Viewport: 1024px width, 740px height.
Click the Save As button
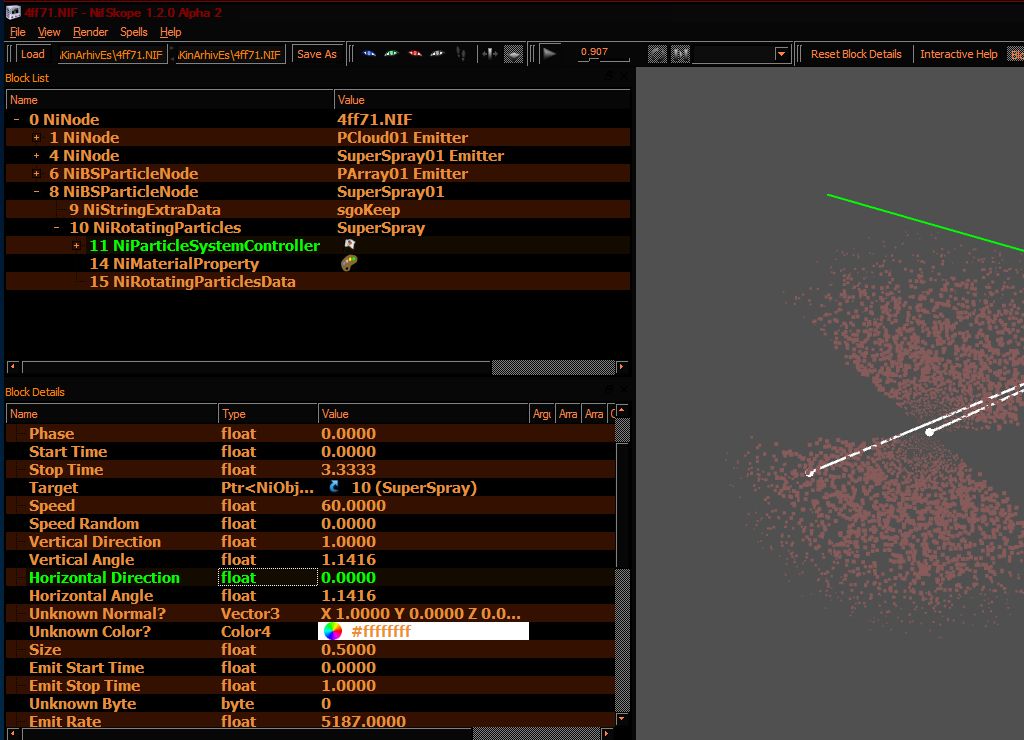(x=317, y=54)
